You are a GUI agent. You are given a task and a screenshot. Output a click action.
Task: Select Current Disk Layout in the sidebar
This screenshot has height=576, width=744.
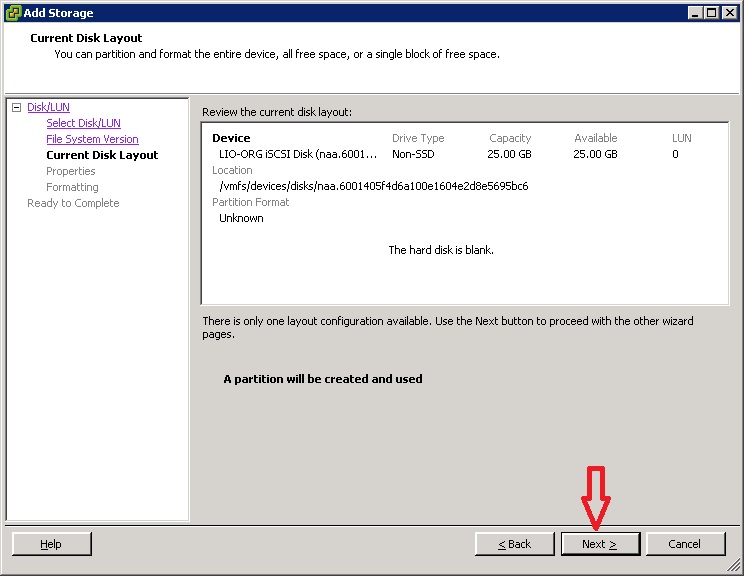click(x=102, y=155)
